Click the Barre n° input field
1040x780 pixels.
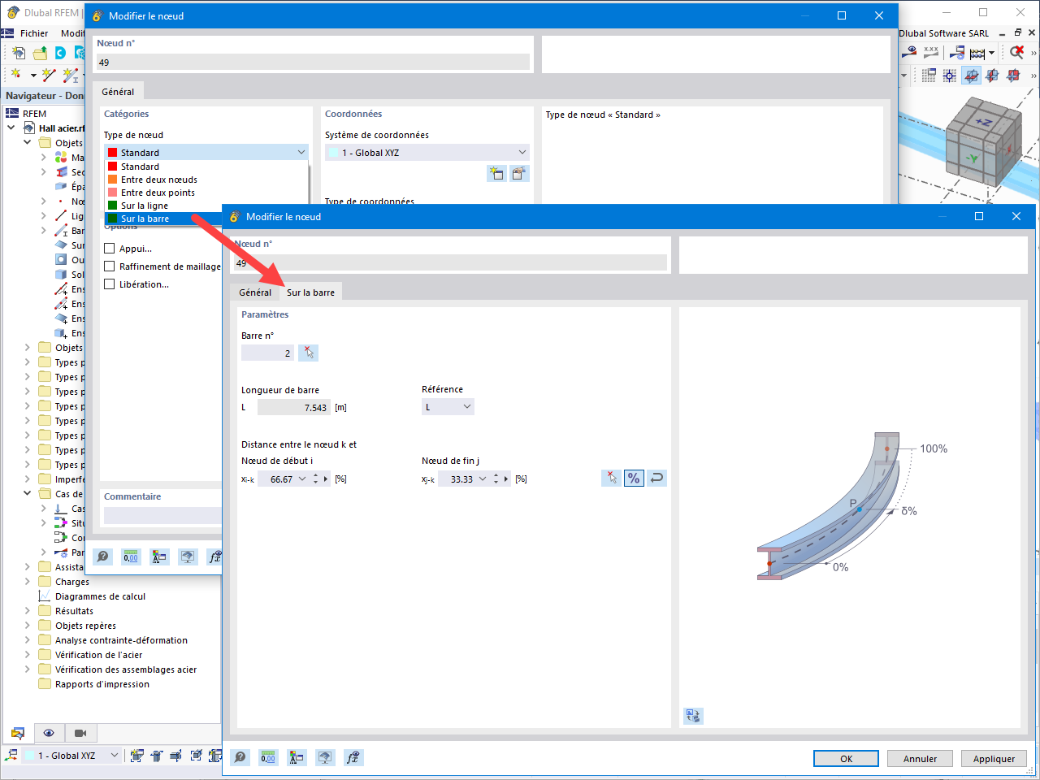(x=267, y=353)
